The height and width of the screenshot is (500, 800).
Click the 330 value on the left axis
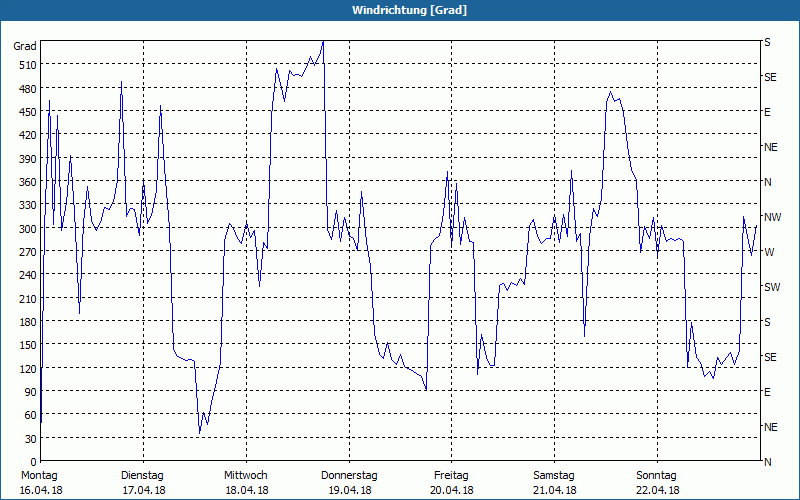pos(28,205)
